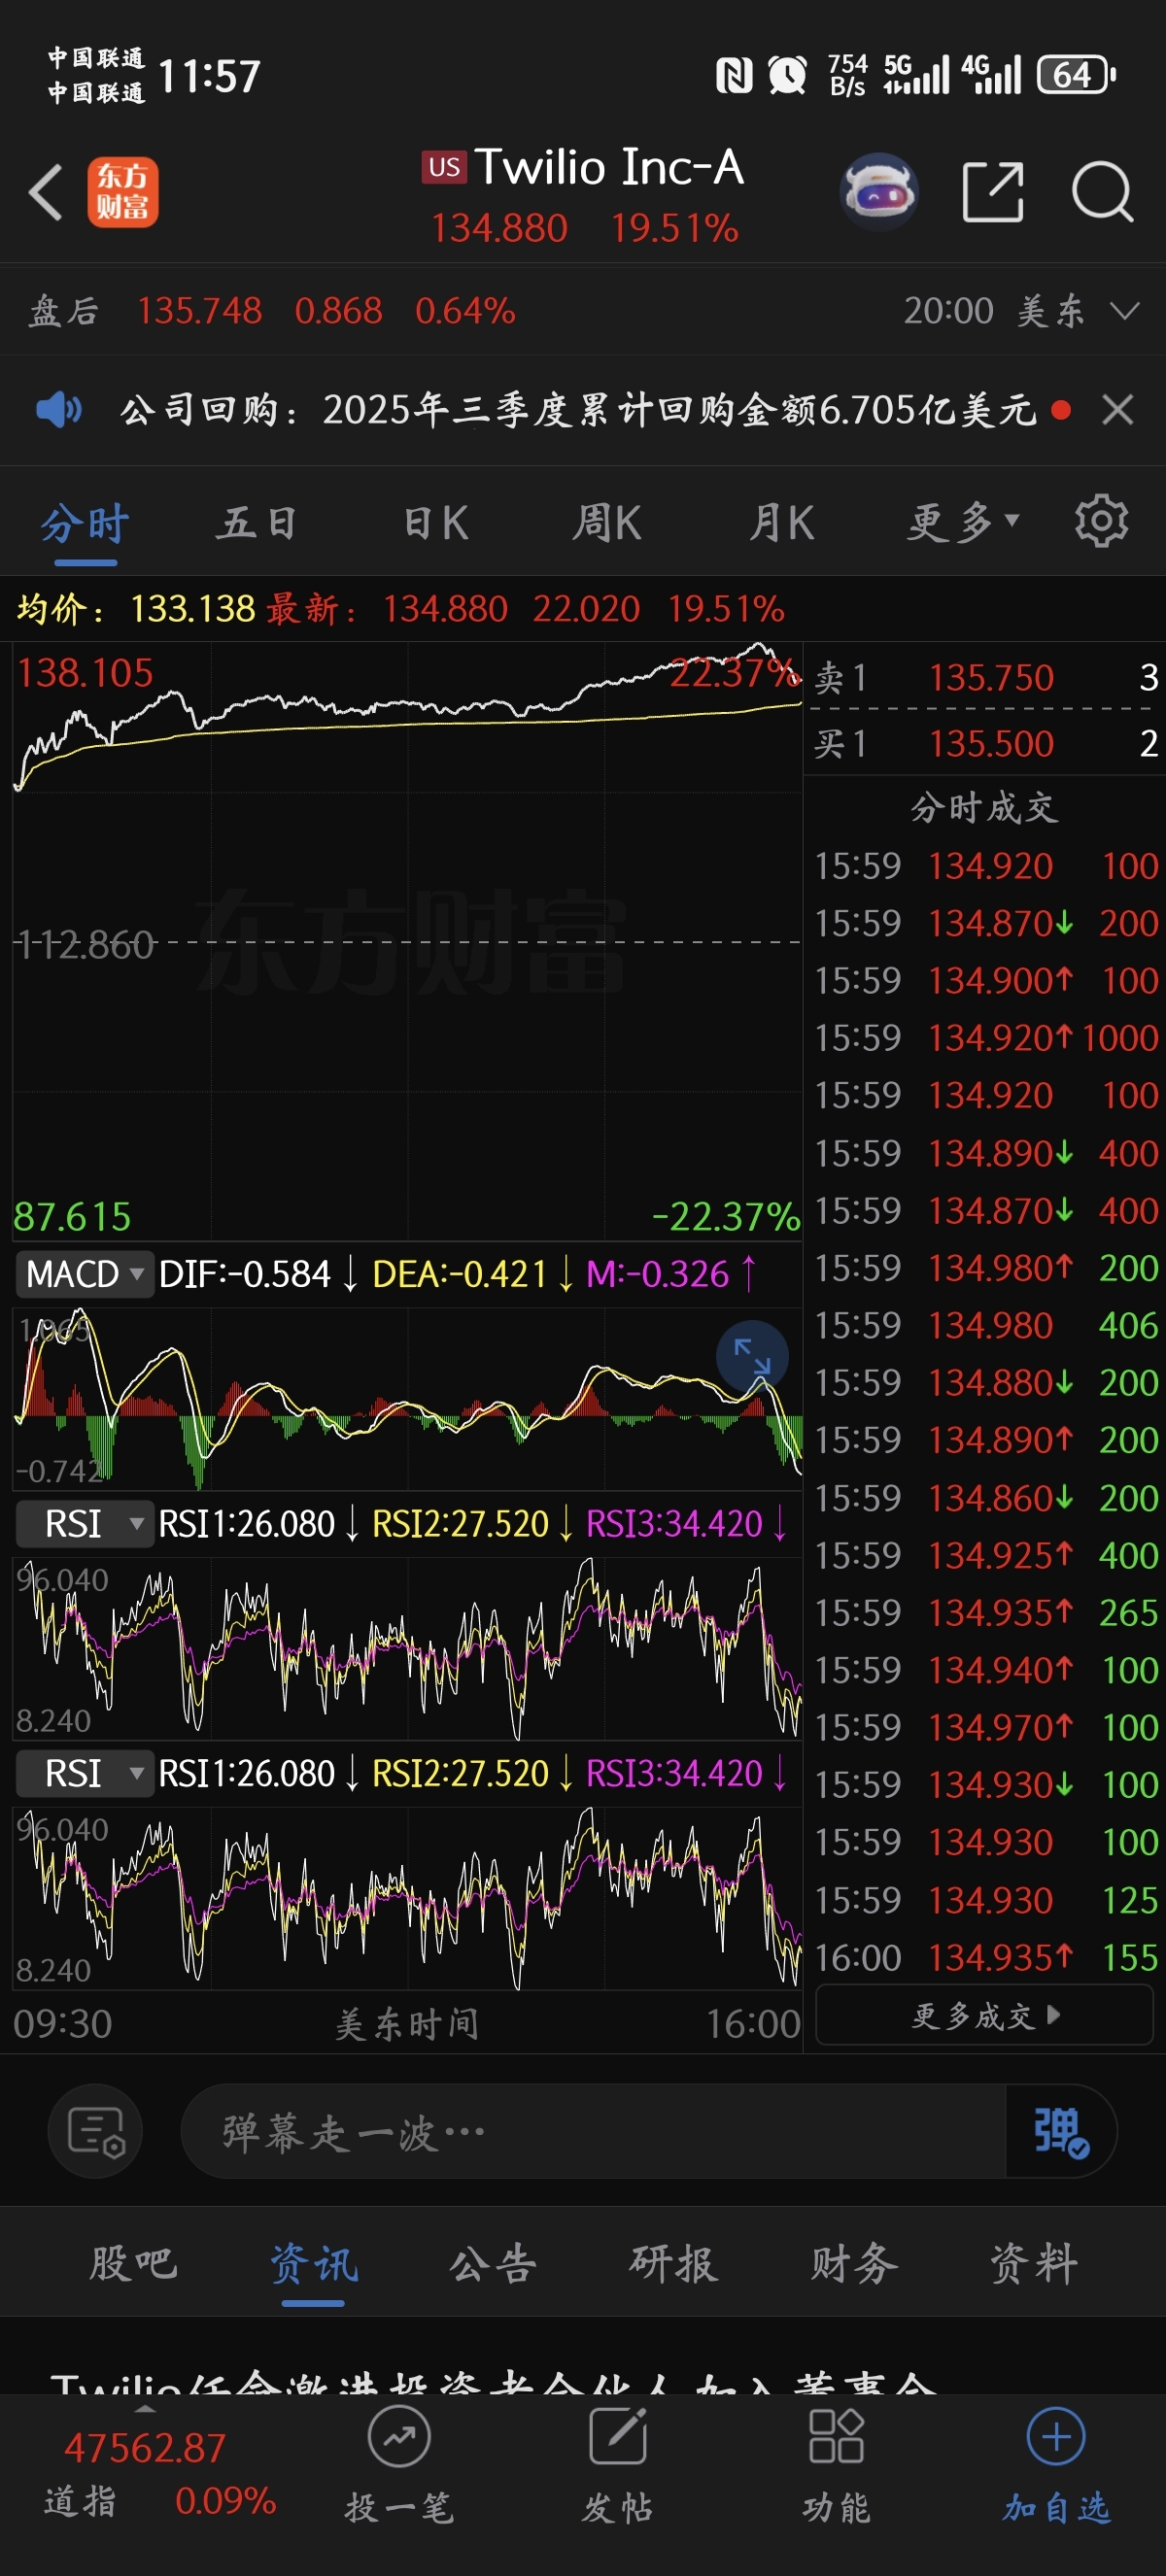Tap the 134.935 265-share trade row

pyautogui.click(x=985, y=1612)
